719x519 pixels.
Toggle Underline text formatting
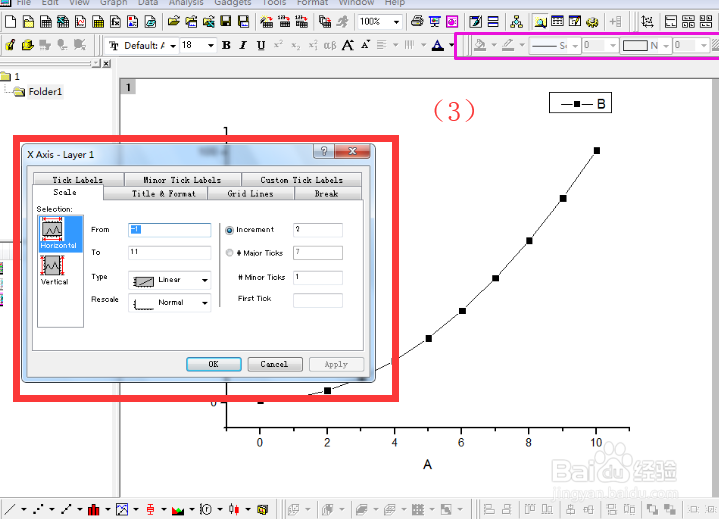click(261, 45)
